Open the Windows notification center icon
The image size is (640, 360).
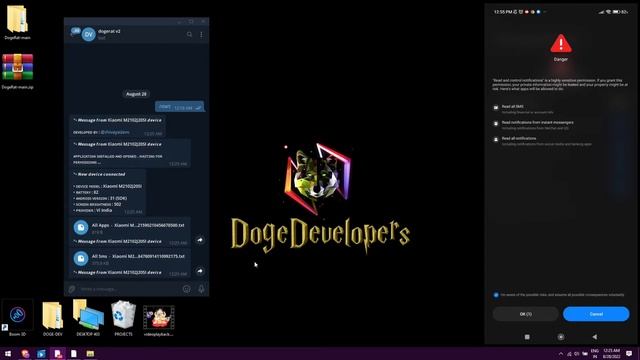tap(629, 353)
